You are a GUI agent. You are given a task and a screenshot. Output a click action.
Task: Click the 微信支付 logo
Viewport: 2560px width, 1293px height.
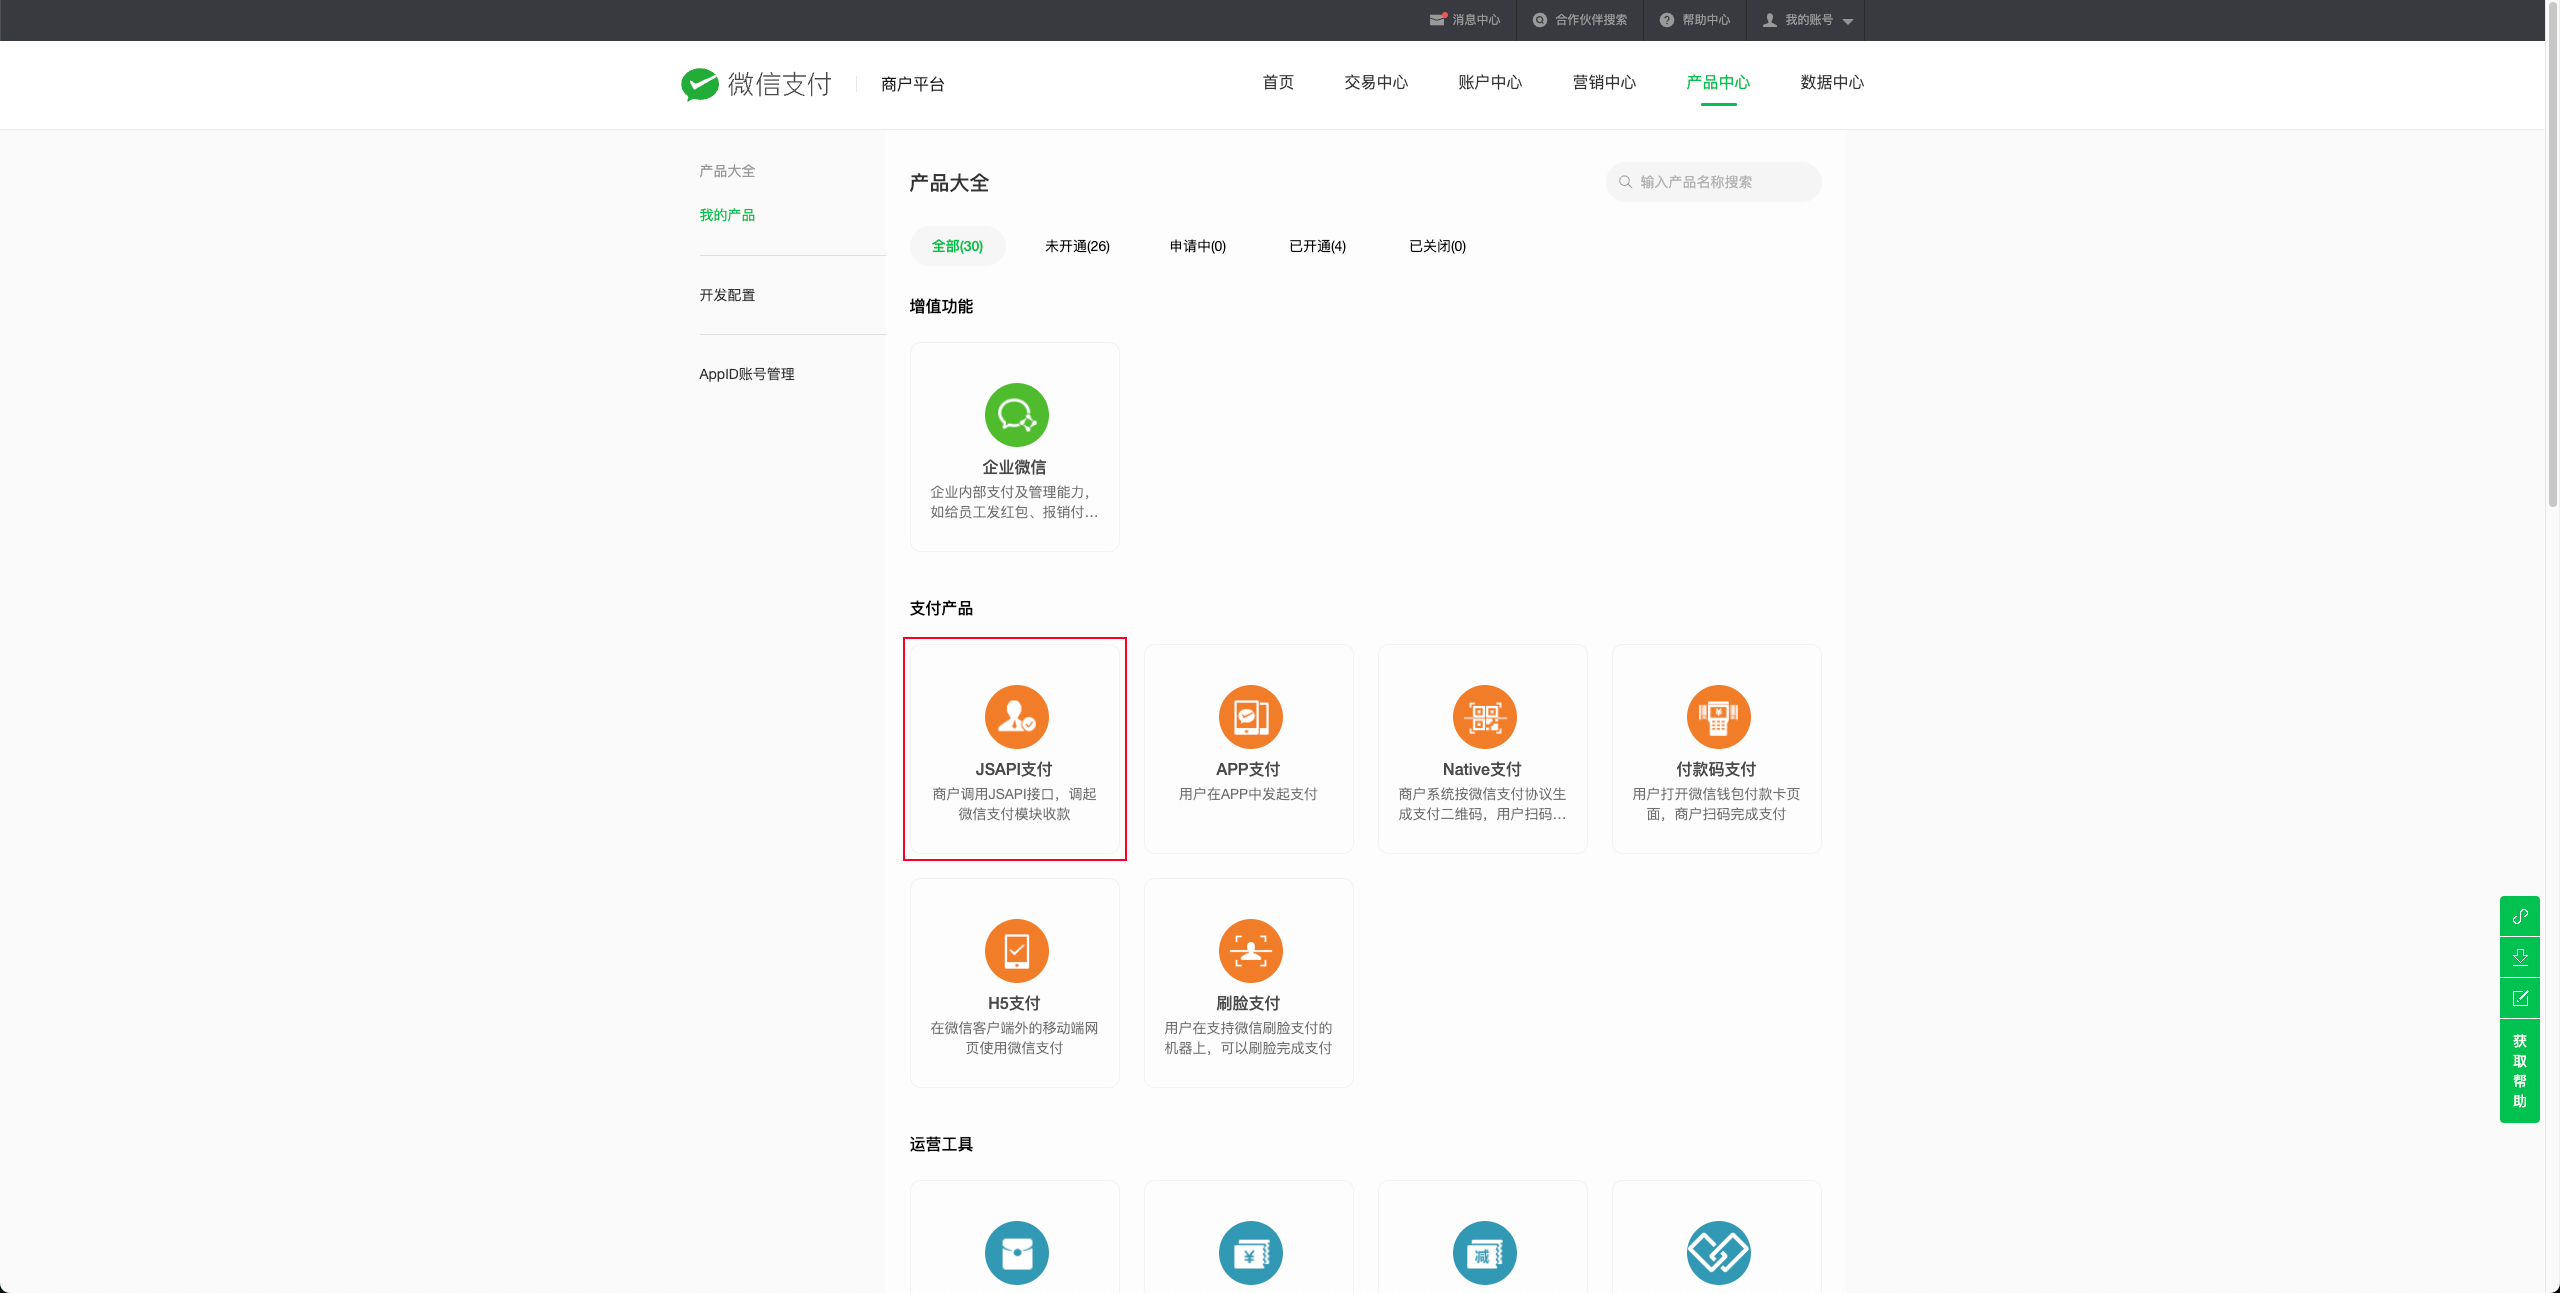click(x=757, y=84)
